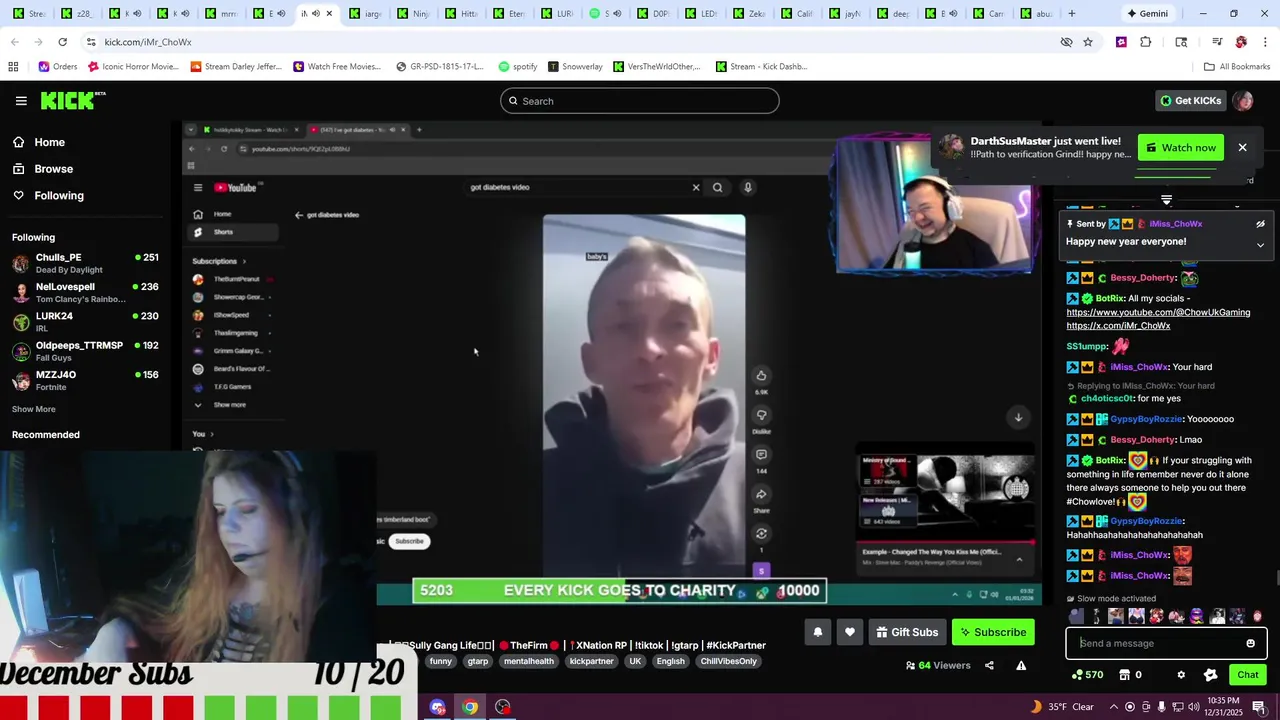Open Chrome from Windows taskbar
Screen dimensions: 1280x720
tap(470, 707)
